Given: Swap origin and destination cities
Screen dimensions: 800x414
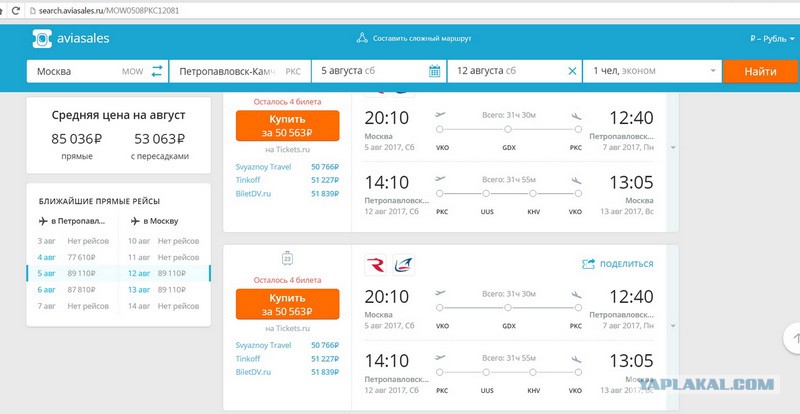Looking at the screenshot, I should coord(157,71).
